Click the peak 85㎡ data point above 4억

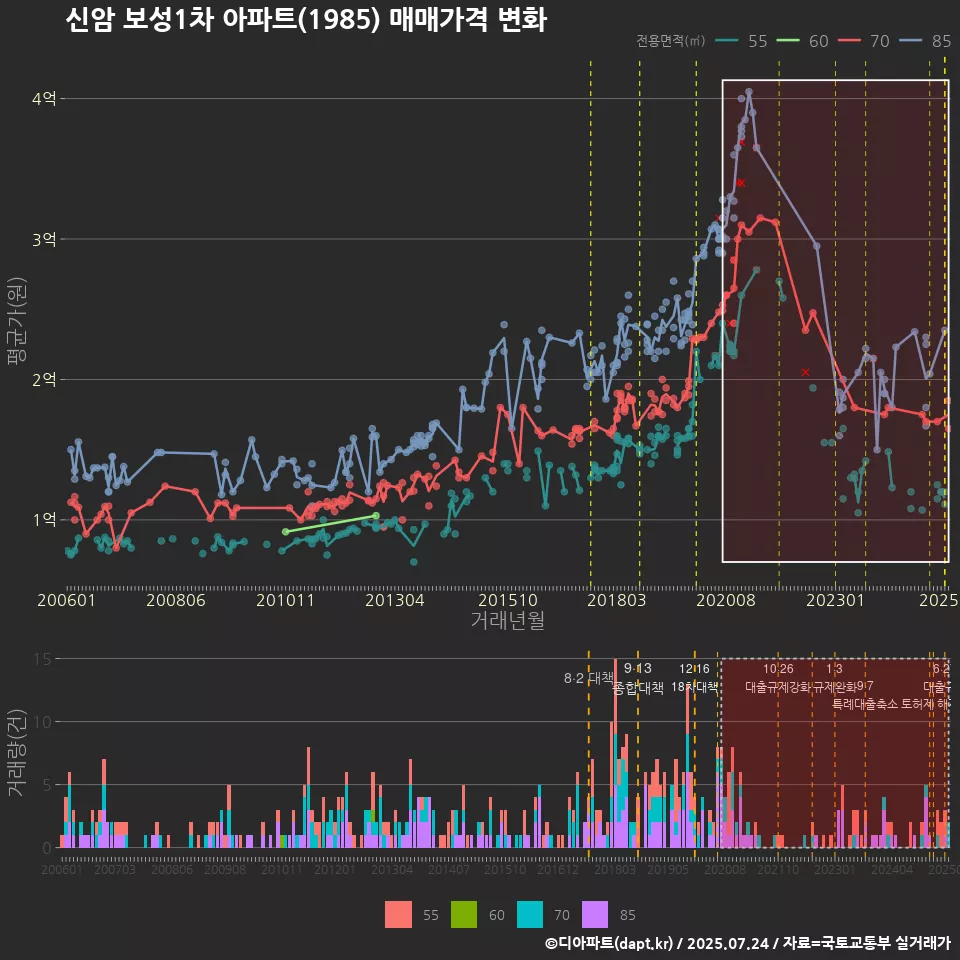(x=749, y=92)
